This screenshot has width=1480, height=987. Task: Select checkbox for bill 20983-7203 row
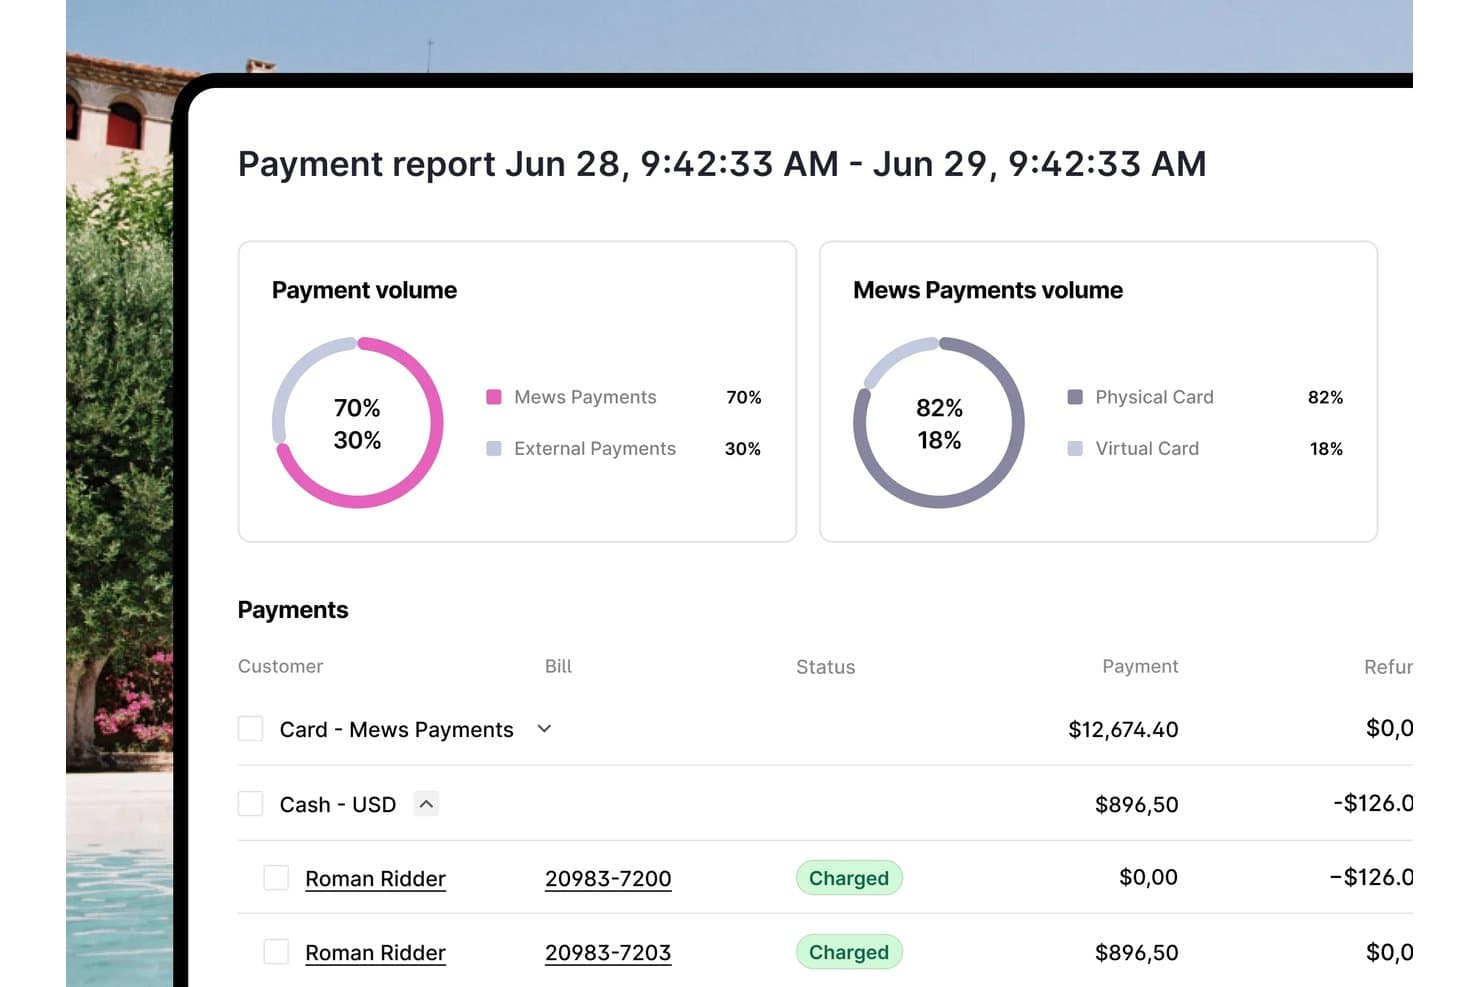tap(276, 951)
